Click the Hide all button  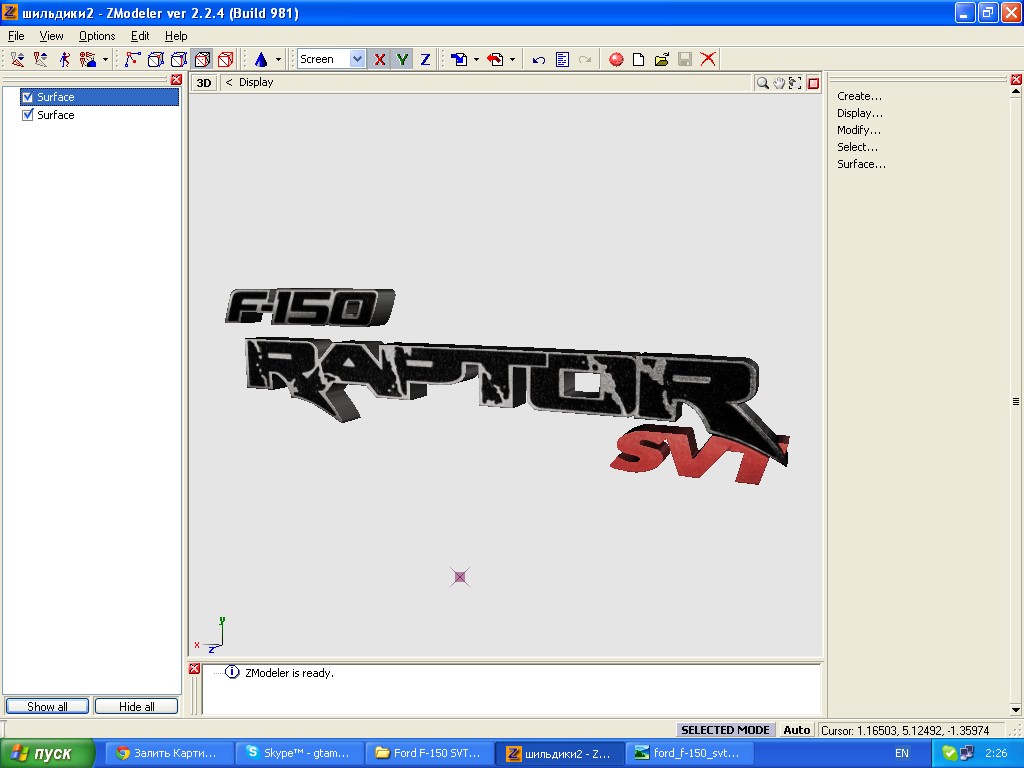pos(136,707)
